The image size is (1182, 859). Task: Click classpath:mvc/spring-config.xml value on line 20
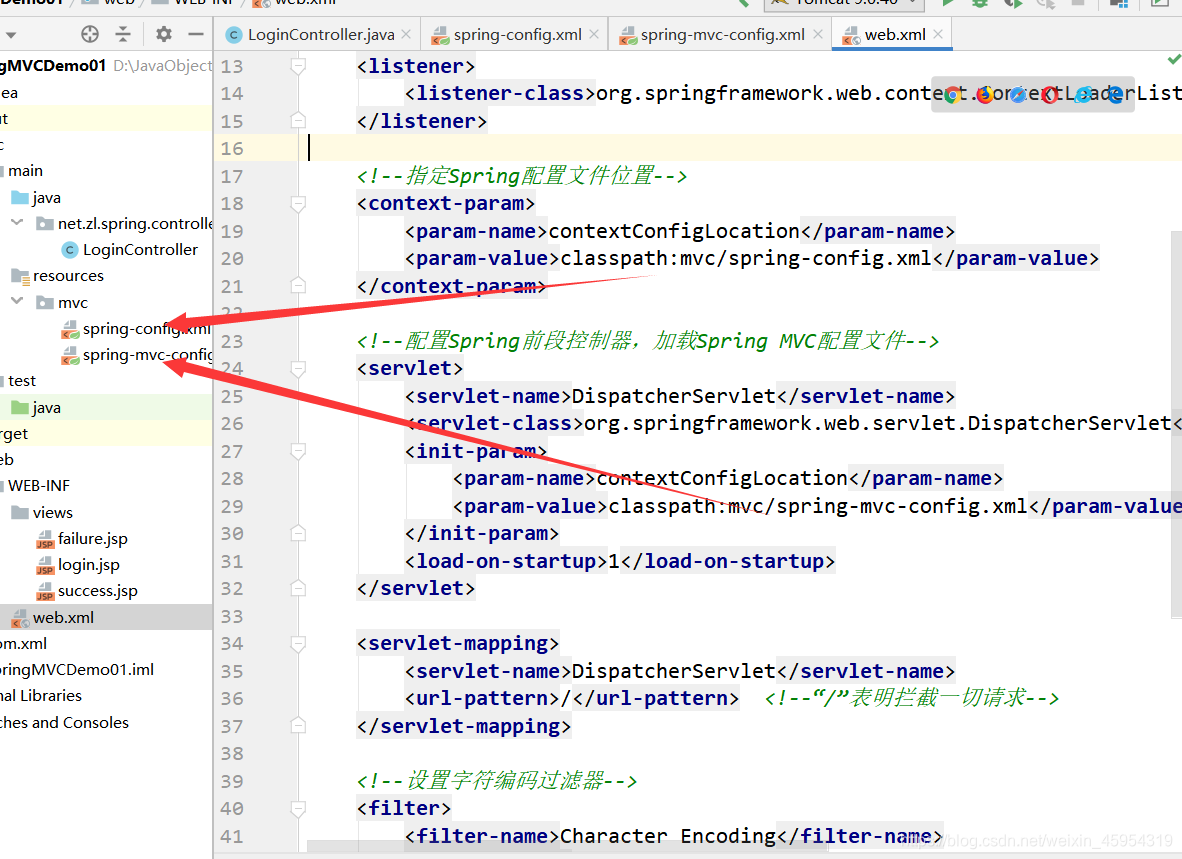click(x=746, y=258)
